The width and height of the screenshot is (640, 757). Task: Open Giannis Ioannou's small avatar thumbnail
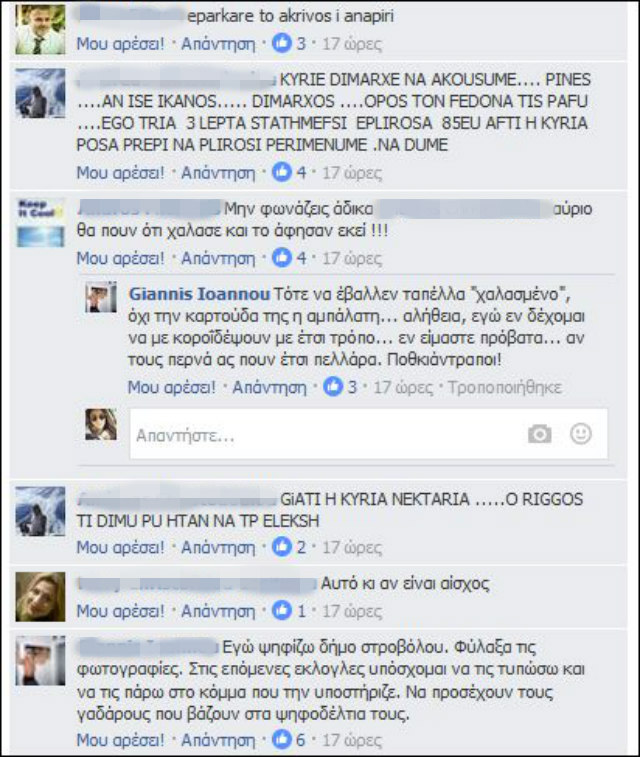(x=101, y=296)
